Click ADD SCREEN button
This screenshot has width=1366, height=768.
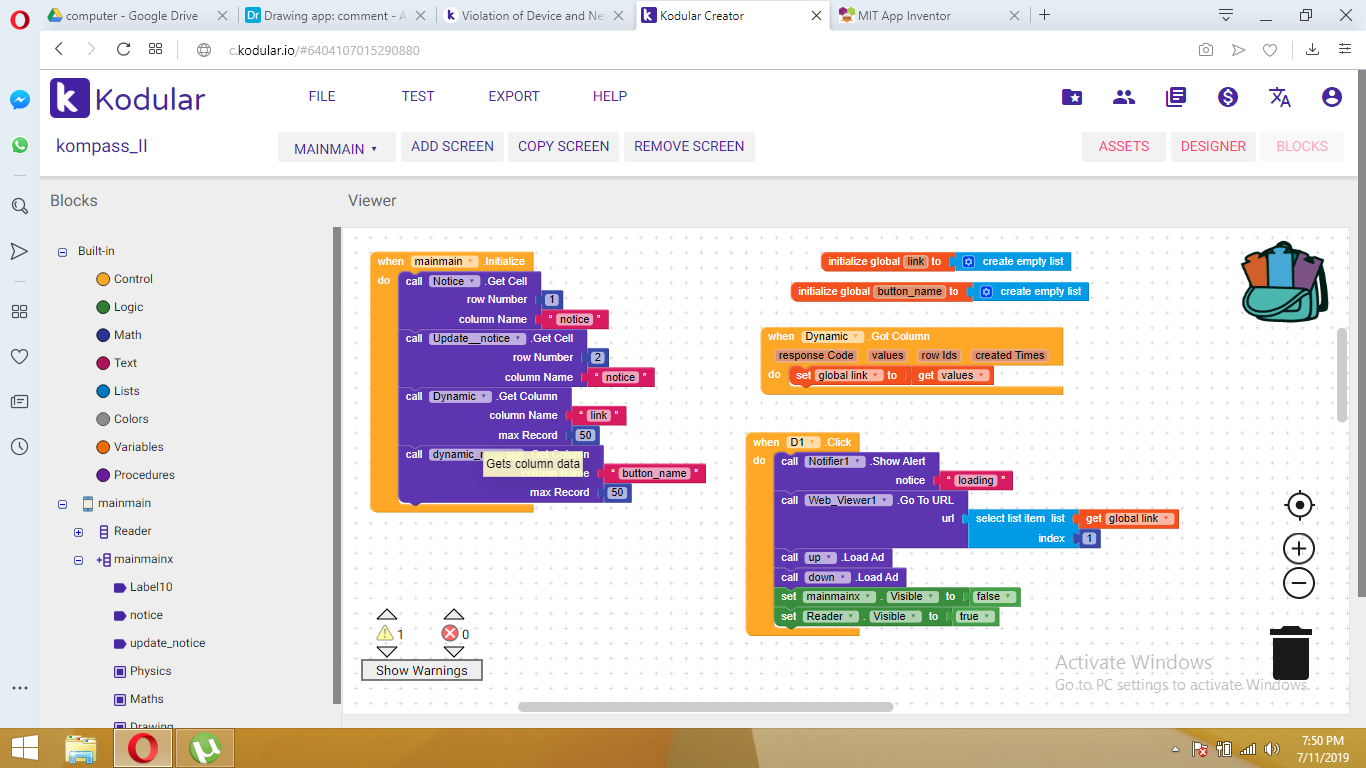pyautogui.click(x=452, y=146)
